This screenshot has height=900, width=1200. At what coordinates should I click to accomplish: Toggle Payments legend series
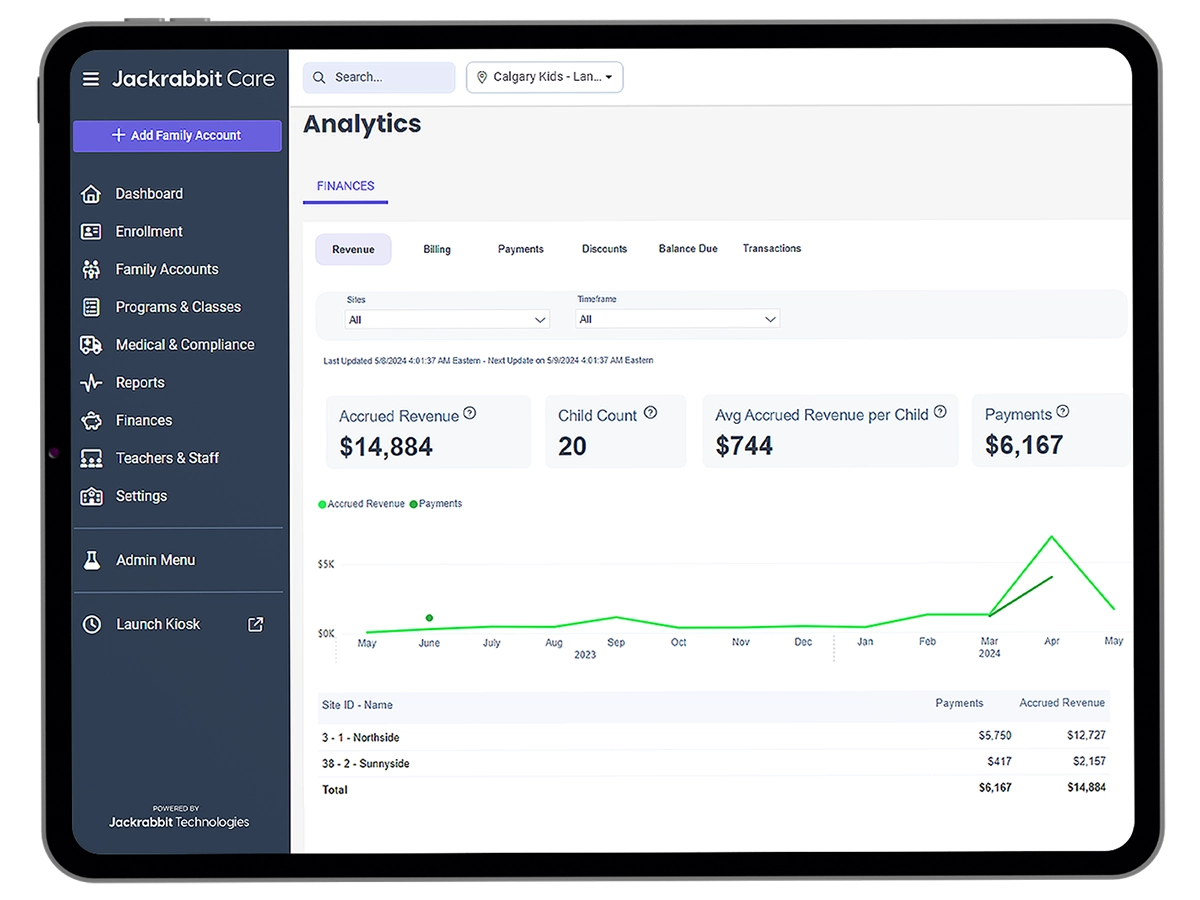click(436, 504)
